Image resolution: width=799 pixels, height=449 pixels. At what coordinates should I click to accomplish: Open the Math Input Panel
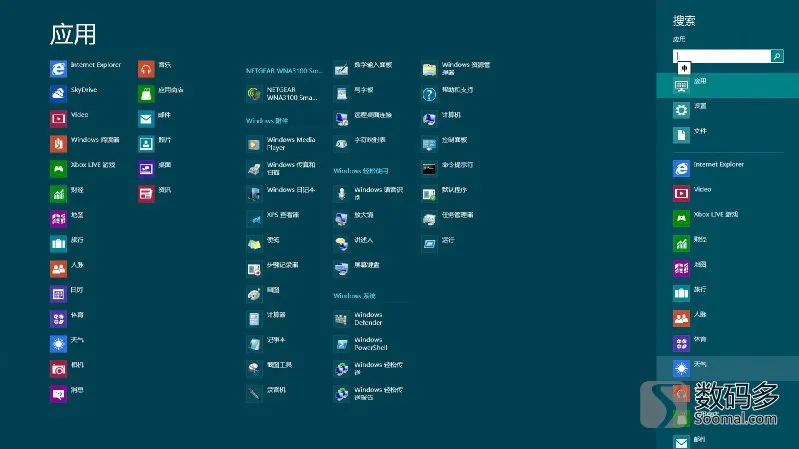point(363,69)
